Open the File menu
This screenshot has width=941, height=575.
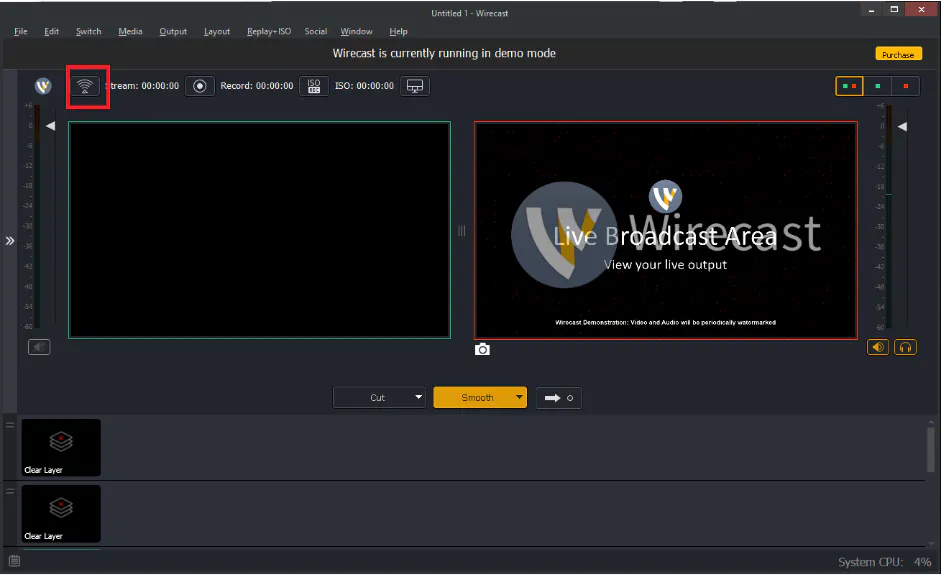[21, 31]
